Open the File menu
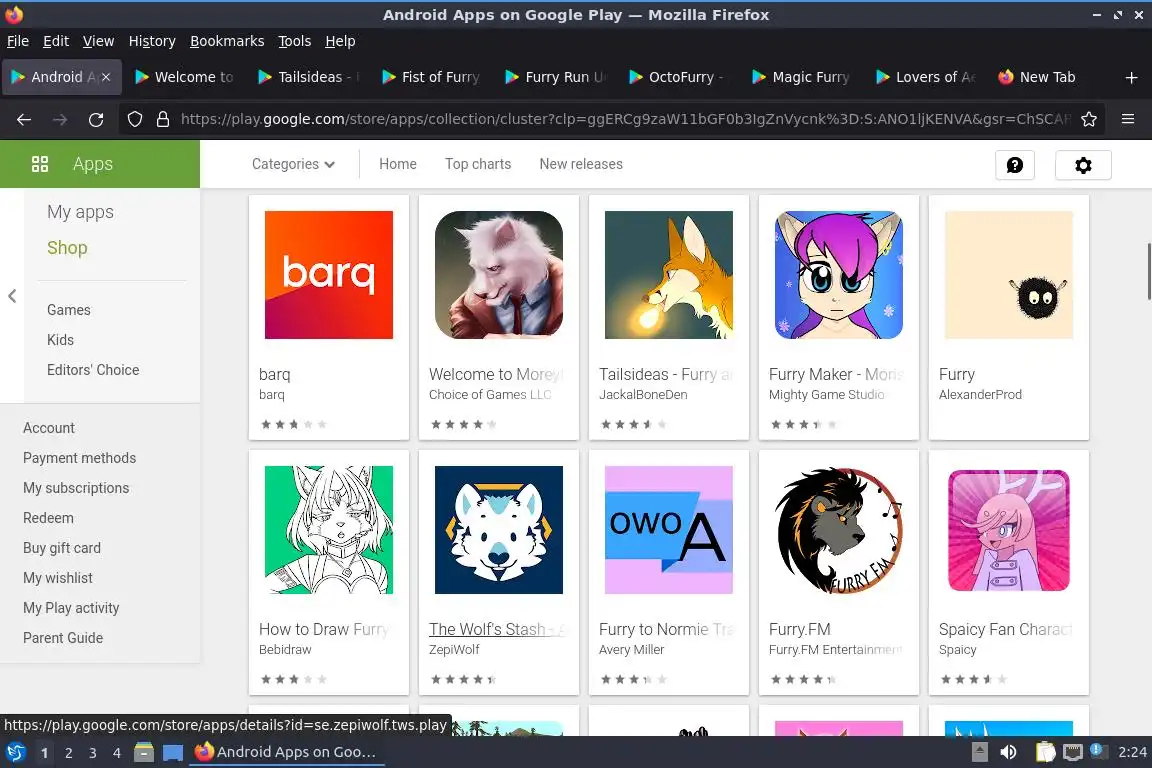 tap(18, 41)
